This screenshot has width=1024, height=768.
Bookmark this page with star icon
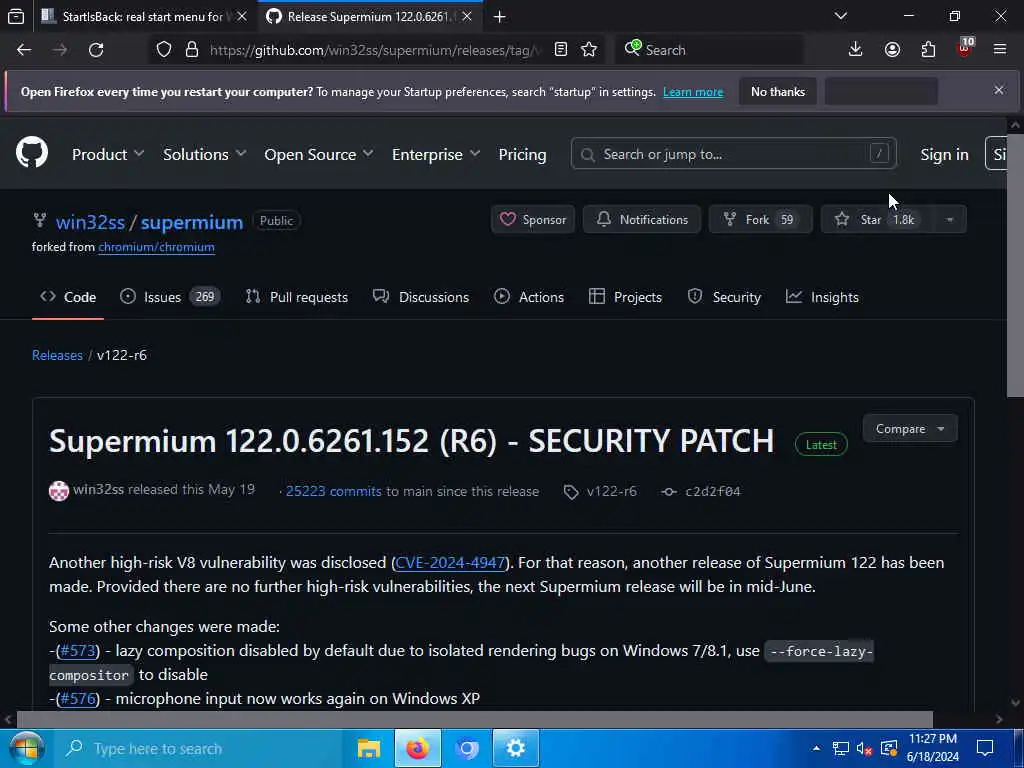pos(589,50)
